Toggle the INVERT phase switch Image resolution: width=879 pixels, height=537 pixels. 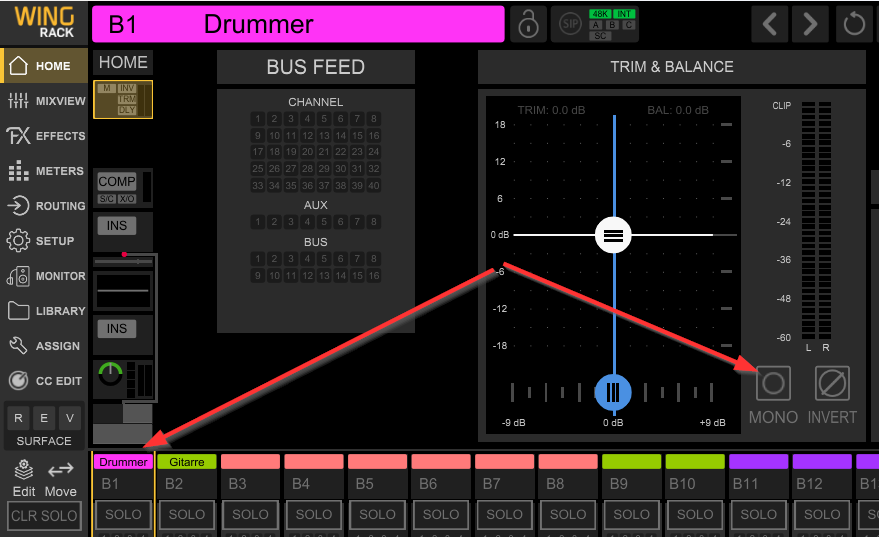832,383
